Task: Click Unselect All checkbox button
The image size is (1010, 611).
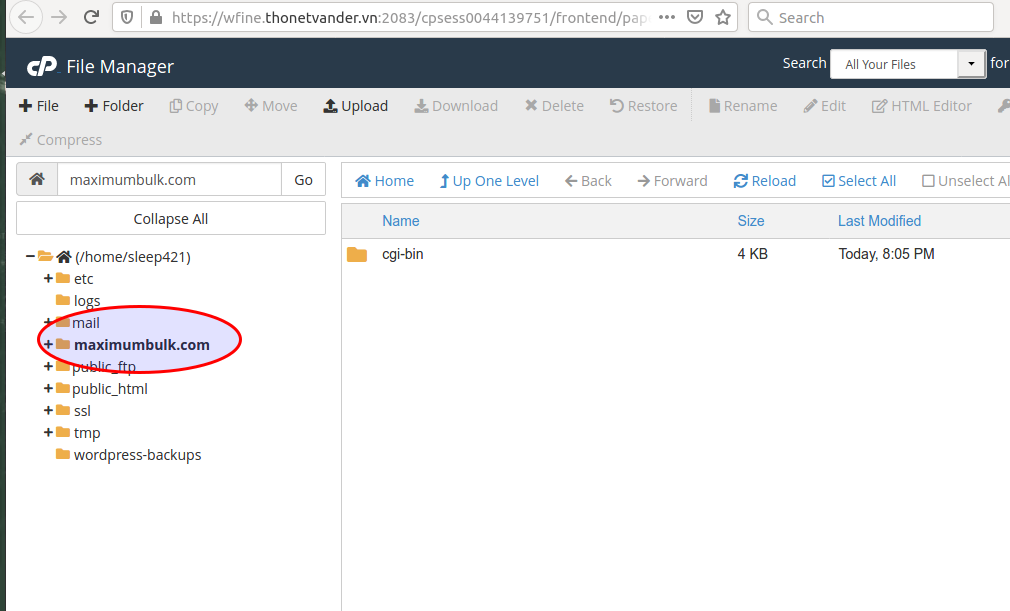Action: pos(966,181)
